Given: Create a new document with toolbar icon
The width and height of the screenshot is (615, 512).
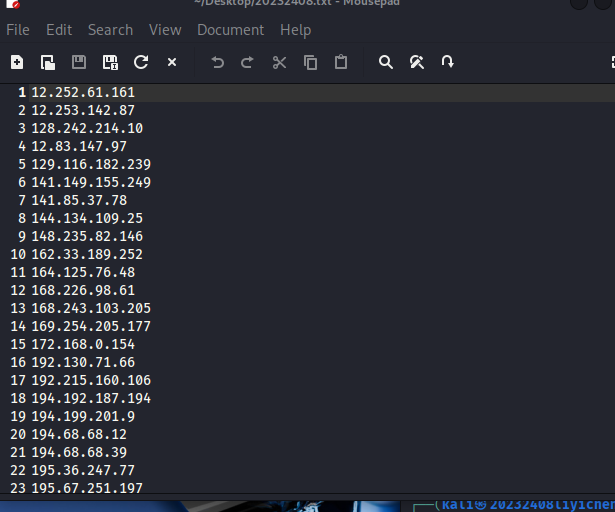Looking at the screenshot, I should point(17,62).
